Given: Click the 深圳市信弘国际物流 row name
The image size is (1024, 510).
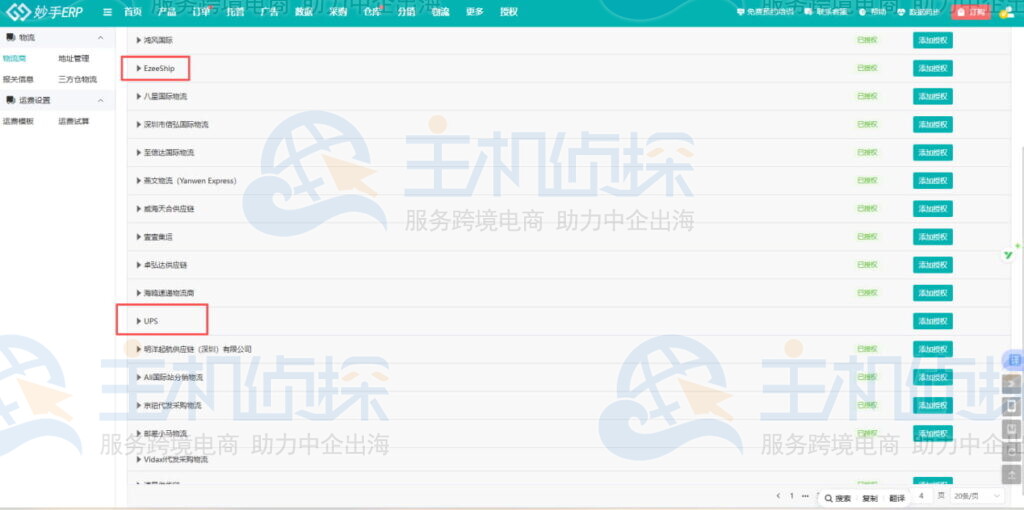Looking at the screenshot, I should point(176,124).
